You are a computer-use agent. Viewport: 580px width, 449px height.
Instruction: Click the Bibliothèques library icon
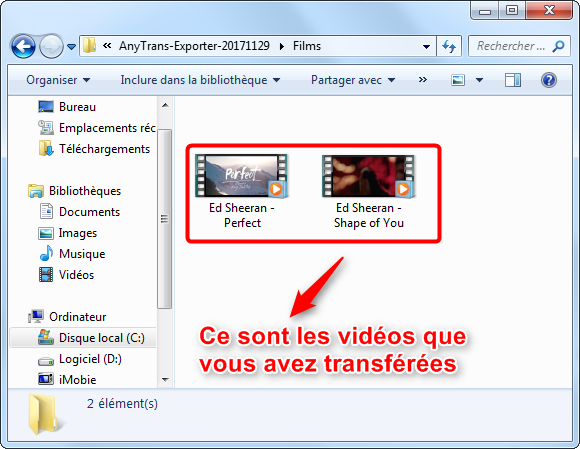click(36, 191)
